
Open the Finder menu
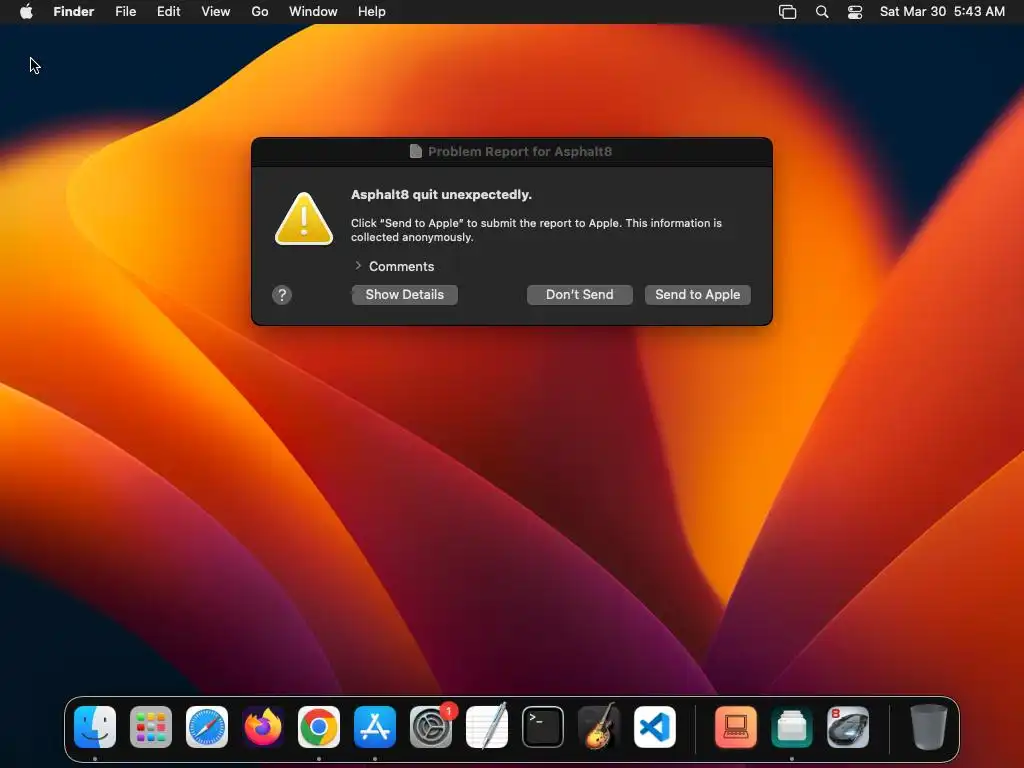coord(74,12)
